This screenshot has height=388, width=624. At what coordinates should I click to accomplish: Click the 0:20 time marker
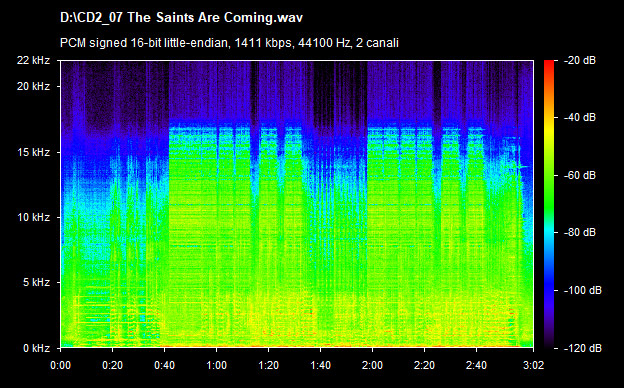tap(113, 365)
